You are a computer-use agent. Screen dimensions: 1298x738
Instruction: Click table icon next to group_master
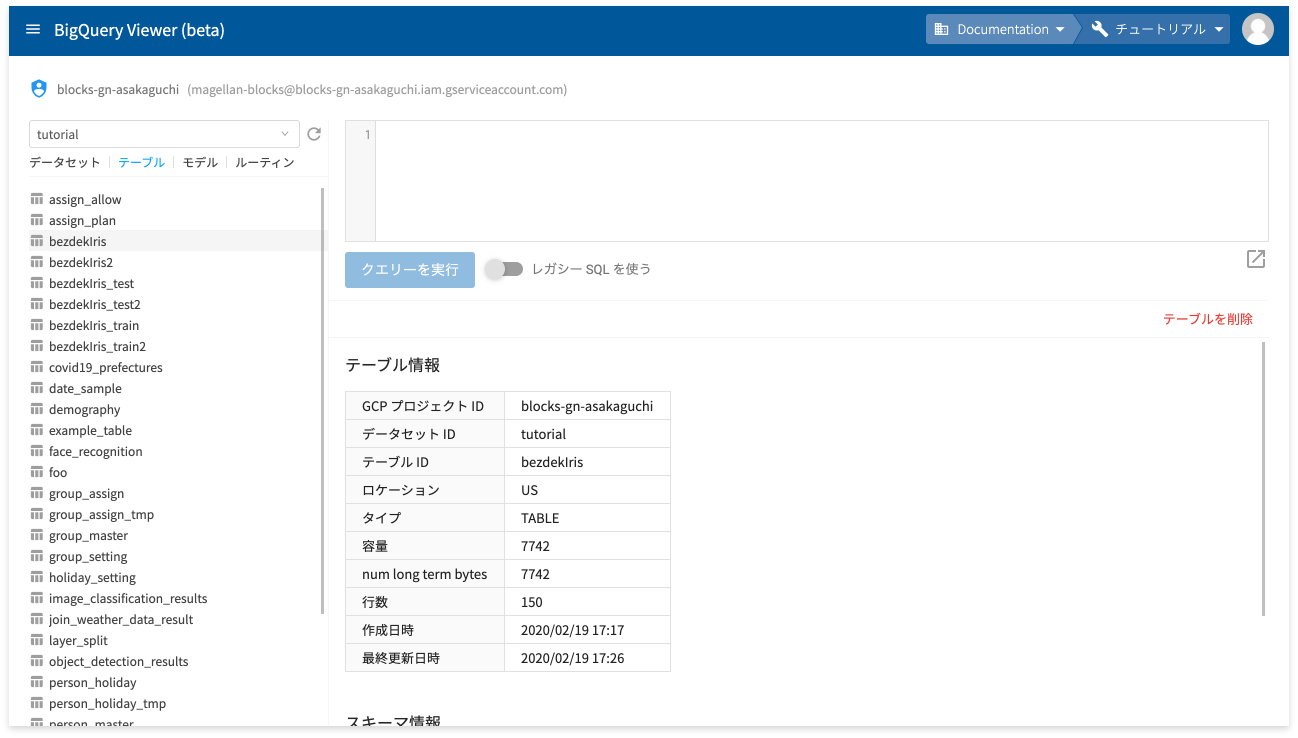point(37,535)
